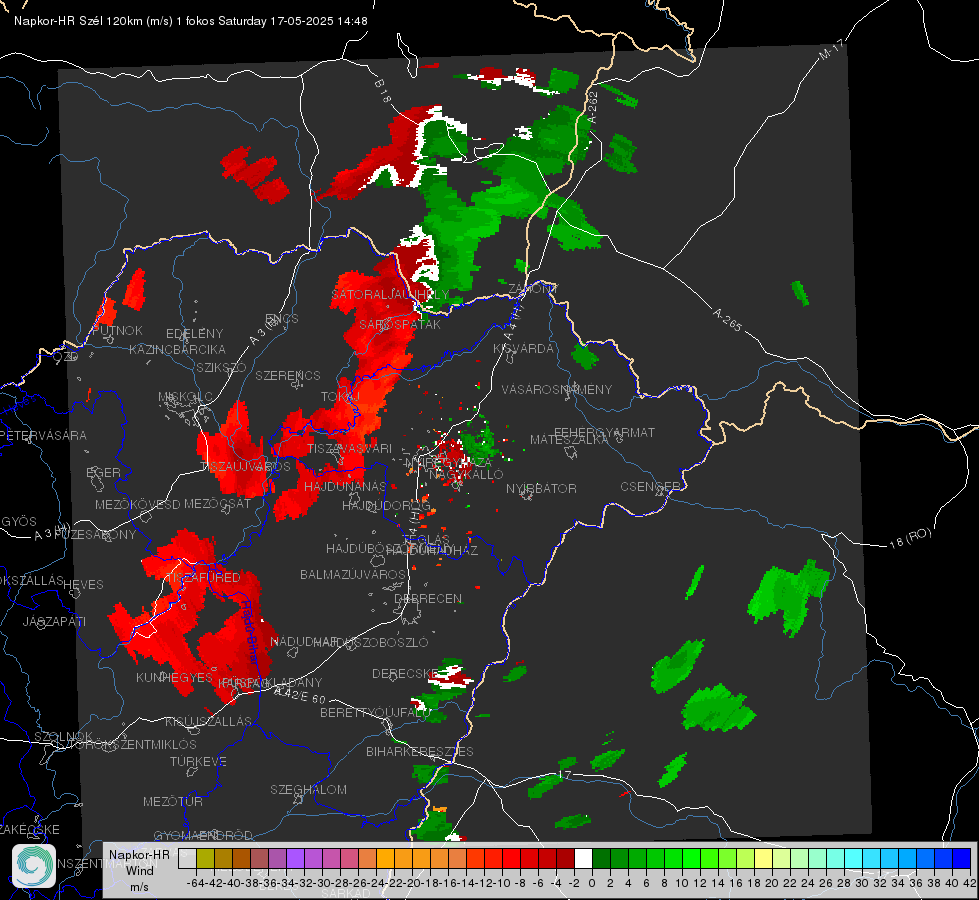Select the SATORALJAUJHELY label
The height and width of the screenshot is (900, 979).
point(390,294)
